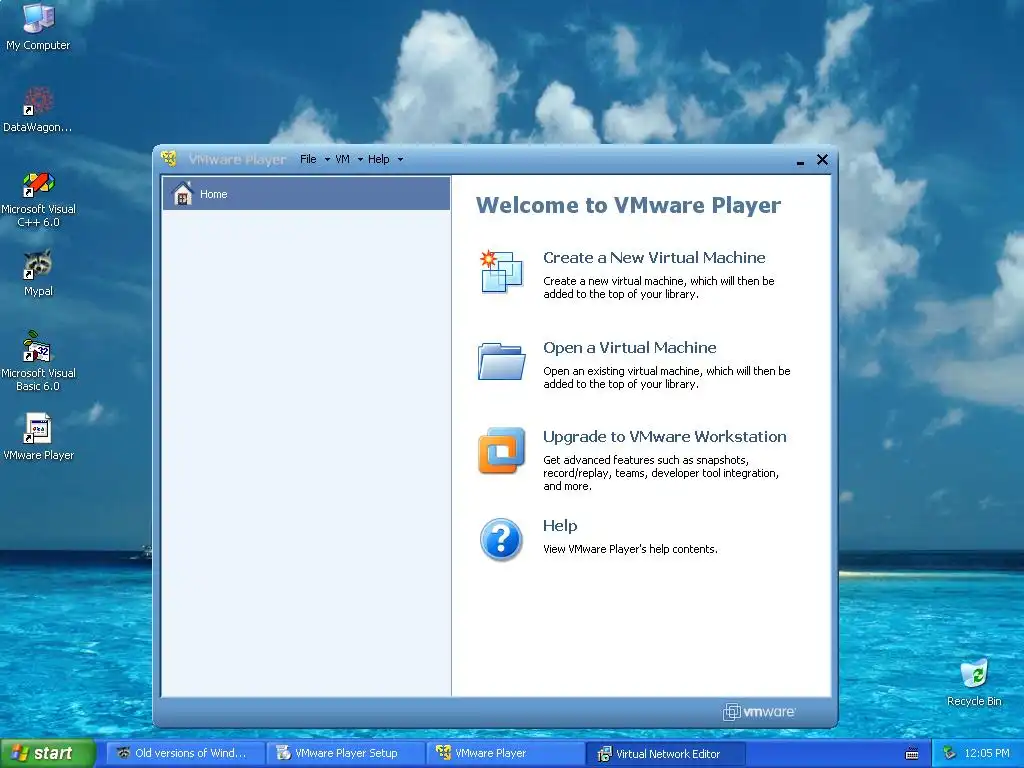1024x768 pixels.
Task: Switch to Old versions of Windows taskbar item
Action: coord(185,754)
